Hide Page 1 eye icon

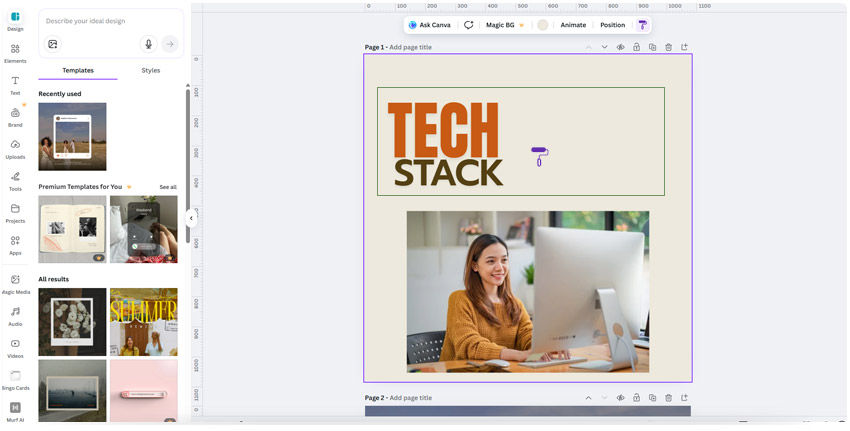[x=621, y=47]
